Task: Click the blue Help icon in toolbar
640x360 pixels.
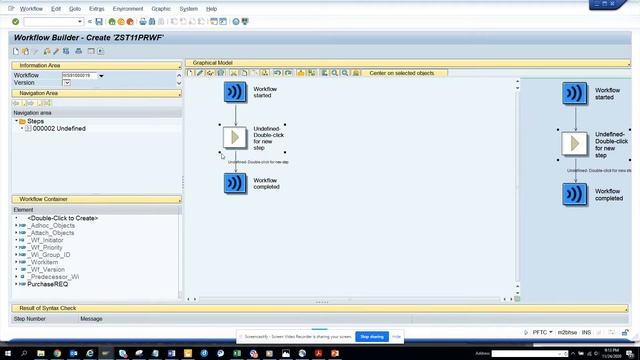Action: click(x=236, y=22)
